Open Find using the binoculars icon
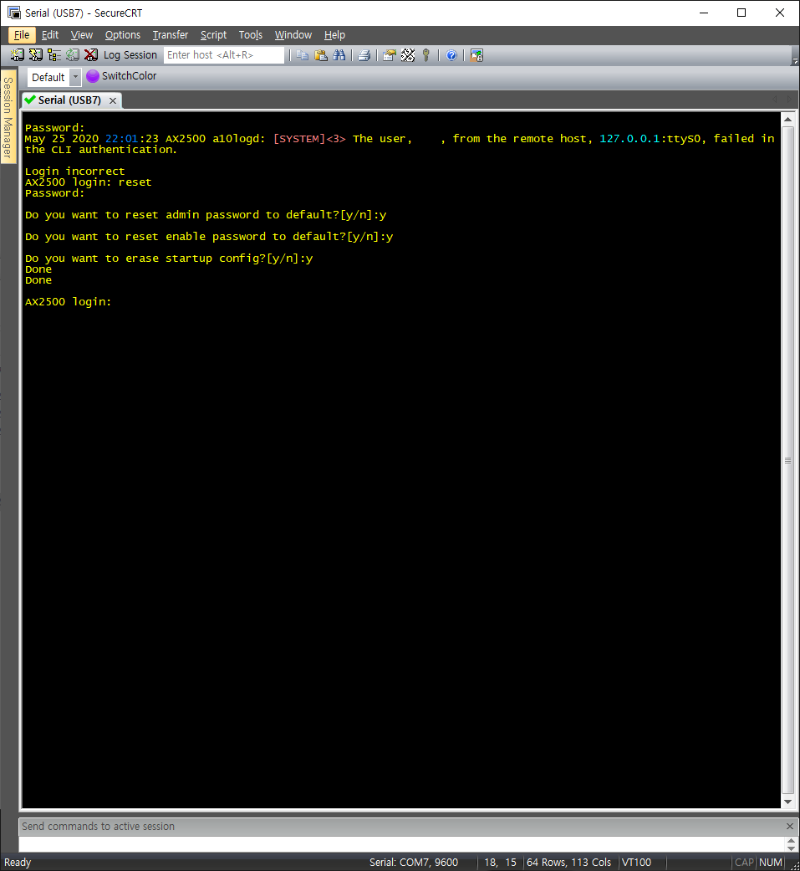Viewport: 800px width, 871px height. click(x=339, y=55)
